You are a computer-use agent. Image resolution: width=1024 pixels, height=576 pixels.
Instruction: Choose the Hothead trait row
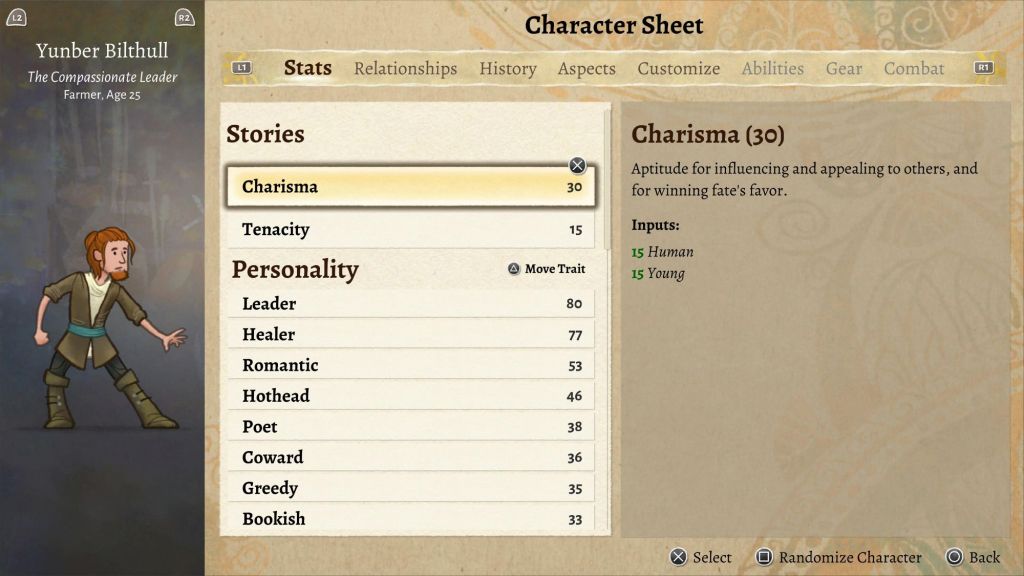point(411,396)
